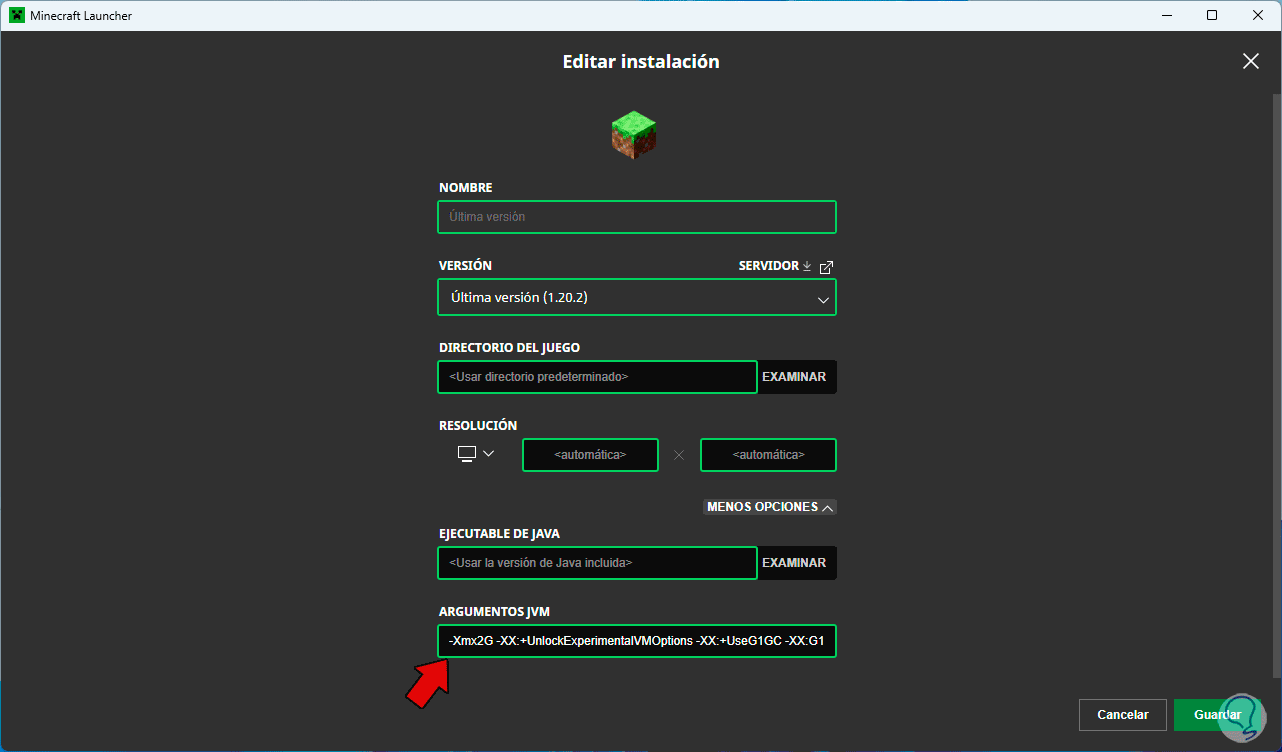Save the installation with Guardar
This screenshot has height=752, width=1282.
(x=1217, y=715)
